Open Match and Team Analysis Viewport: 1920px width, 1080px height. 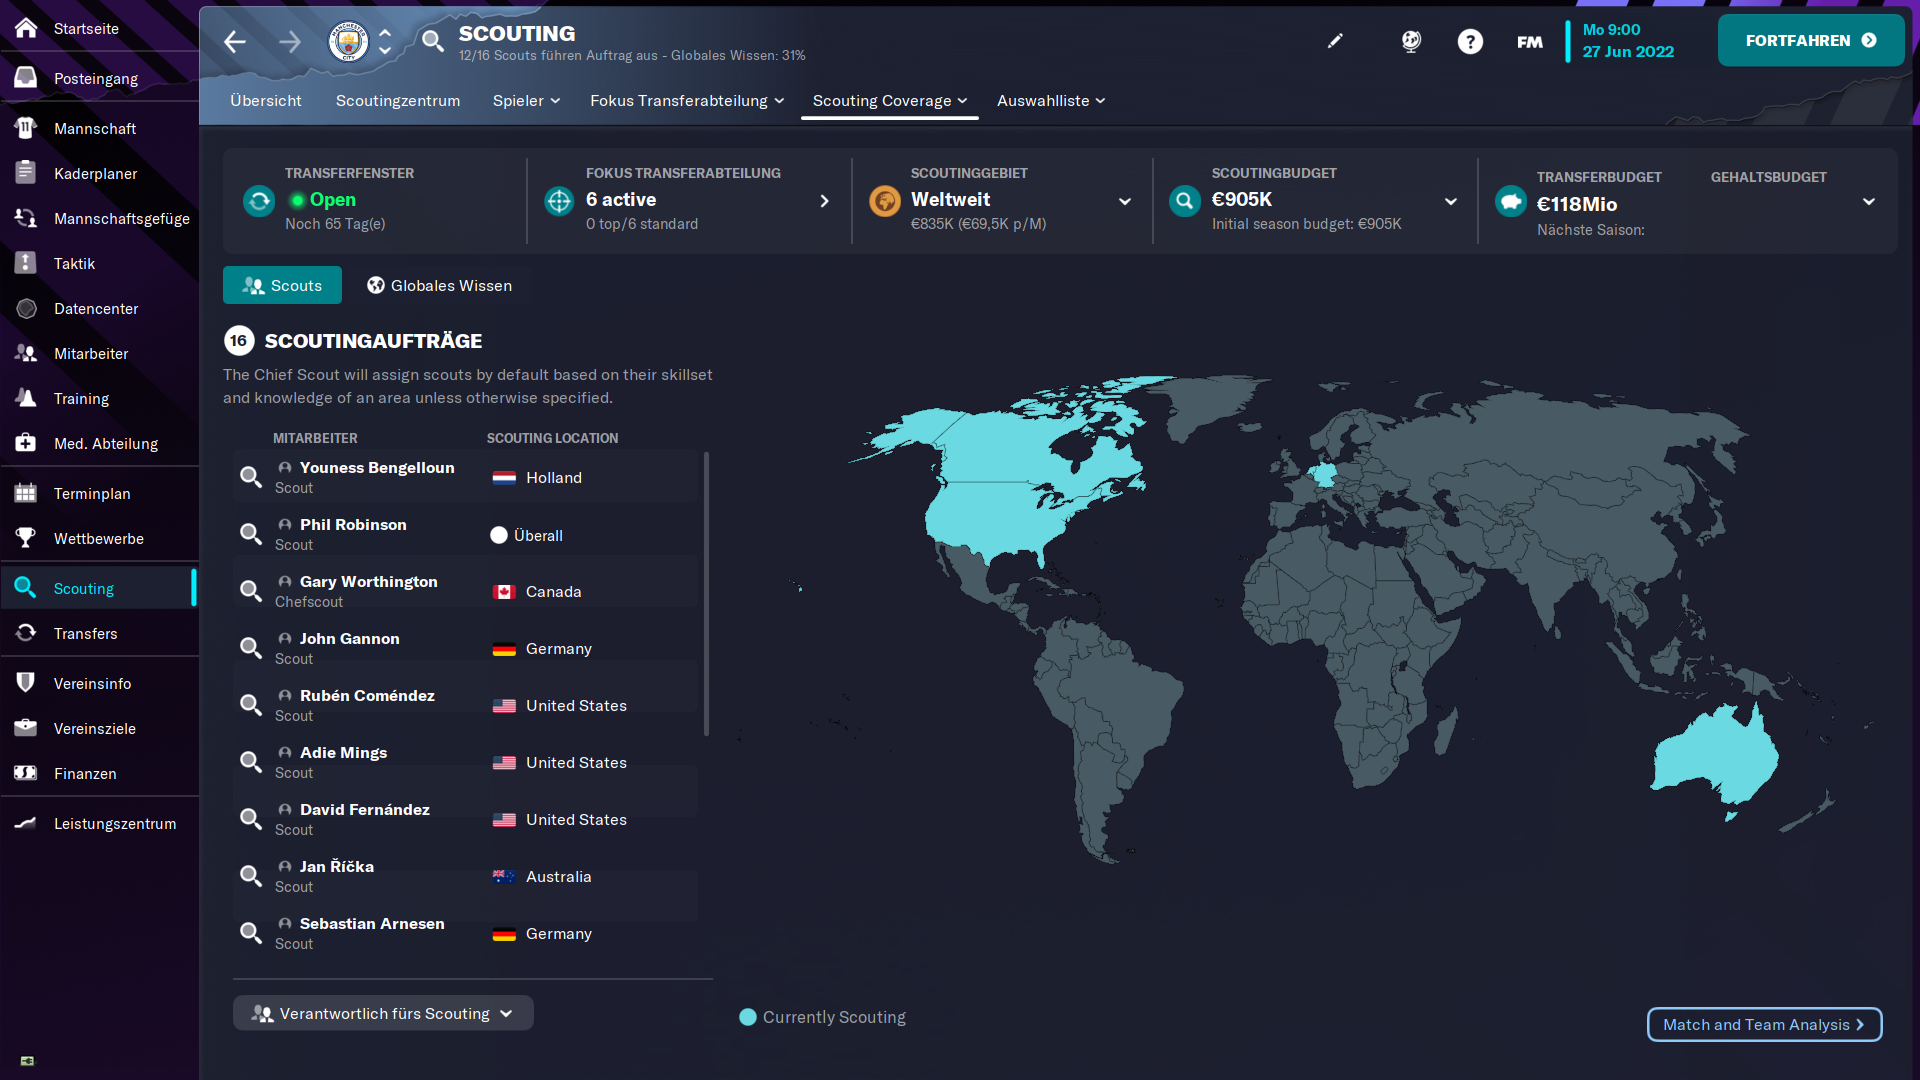1764,1024
